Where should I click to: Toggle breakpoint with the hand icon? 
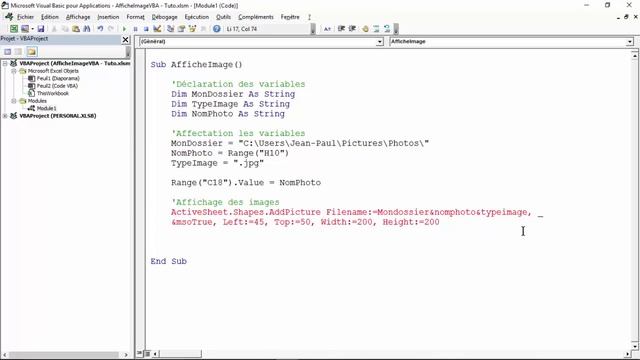click(365, 29)
